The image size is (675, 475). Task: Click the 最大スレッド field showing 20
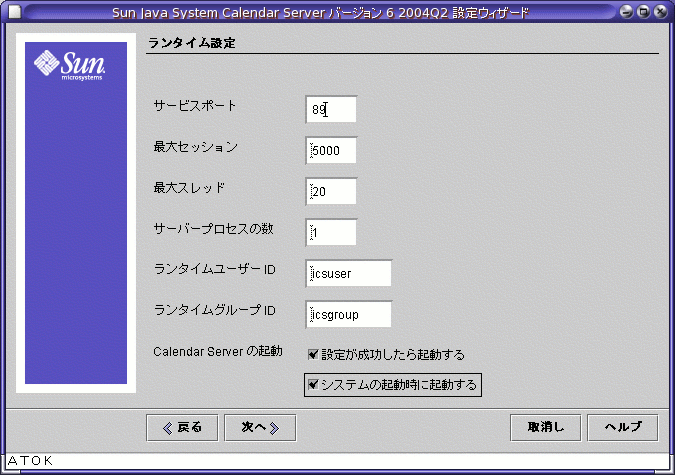pyautogui.click(x=331, y=191)
